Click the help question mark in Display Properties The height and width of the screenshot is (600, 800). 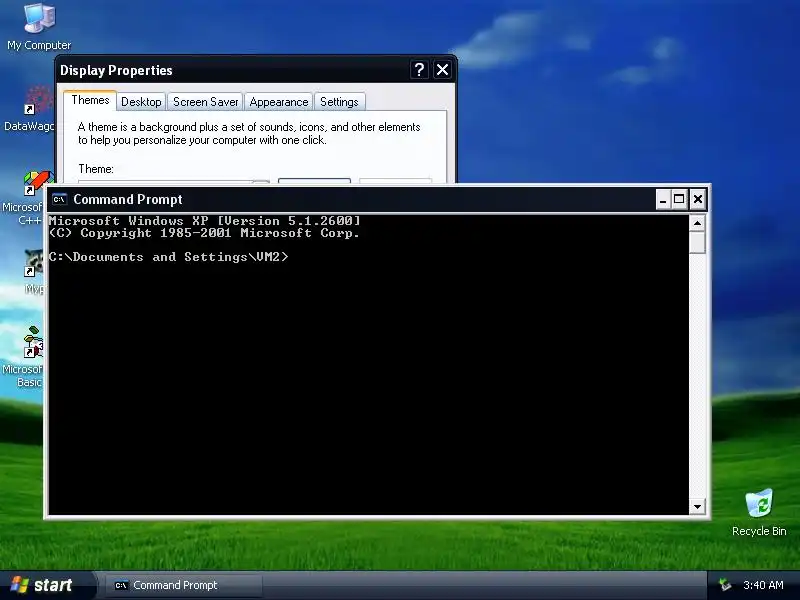click(419, 69)
